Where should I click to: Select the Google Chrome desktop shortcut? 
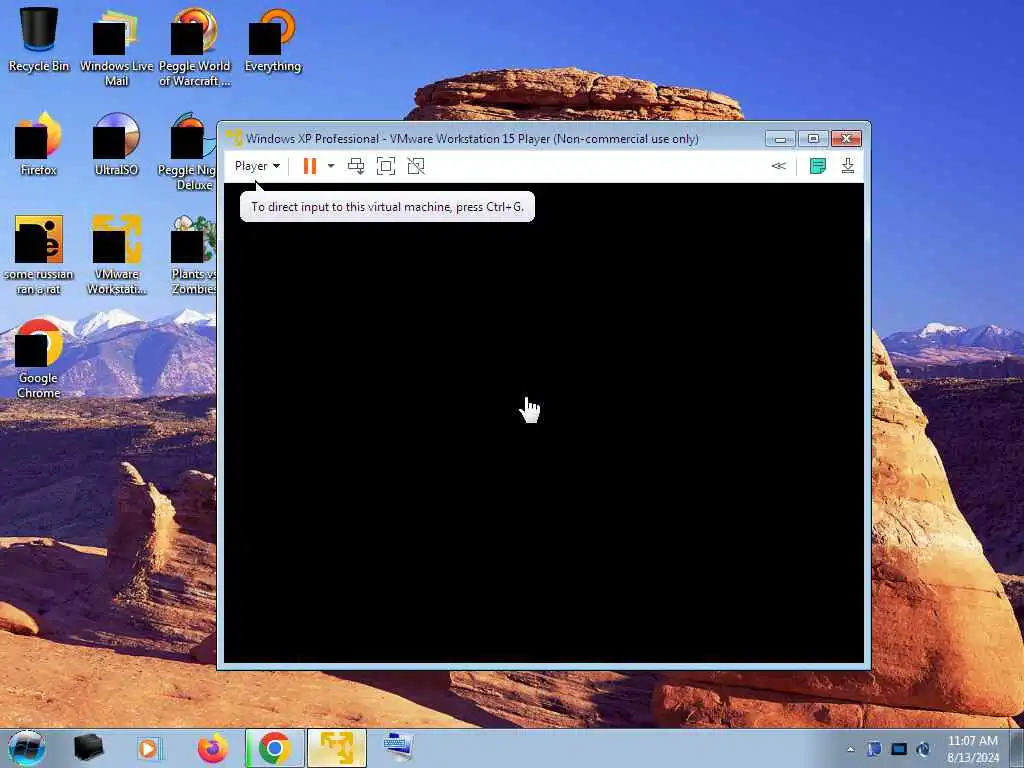pos(39,359)
